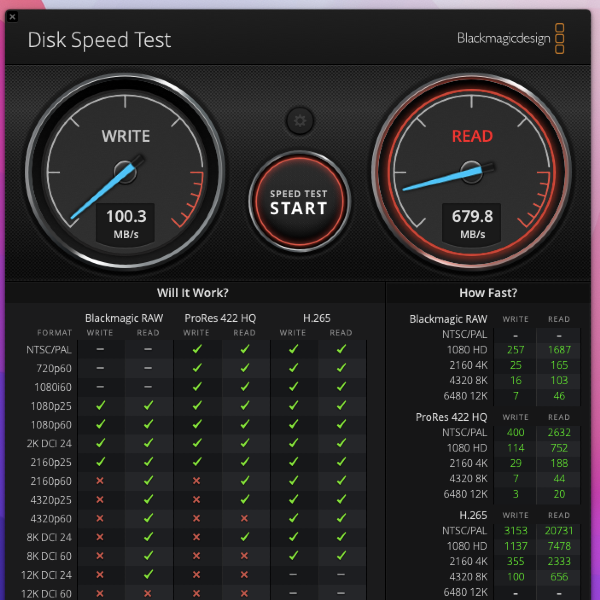Click the Disk Speed Test title text
This screenshot has height=600, width=600.
[x=99, y=40]
